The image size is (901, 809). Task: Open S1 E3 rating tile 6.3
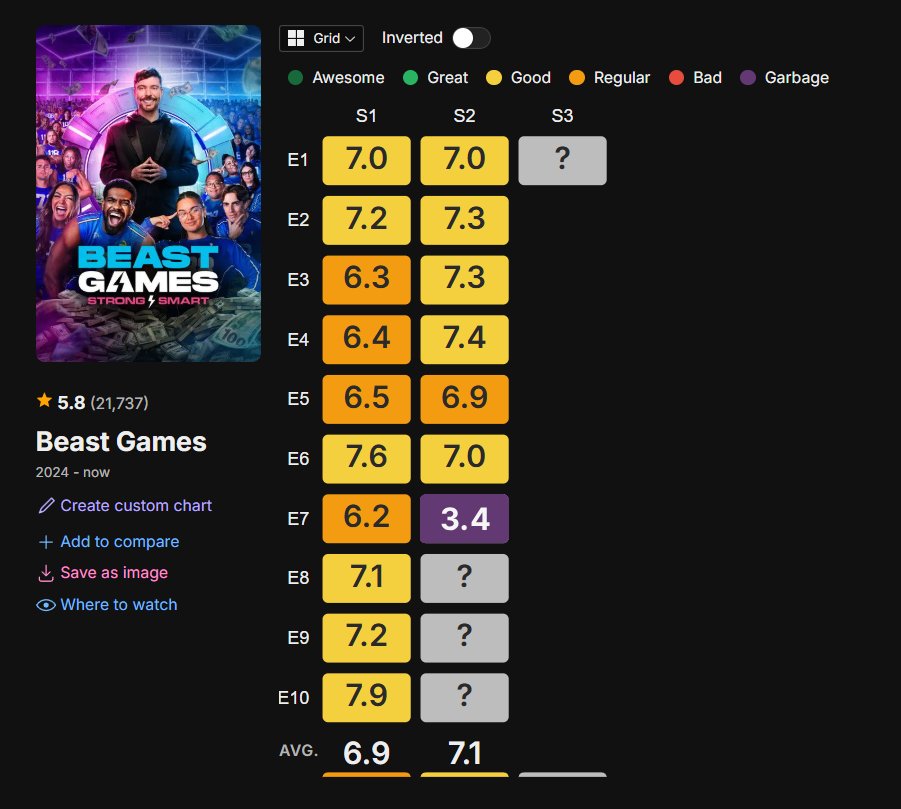point(367,280)
